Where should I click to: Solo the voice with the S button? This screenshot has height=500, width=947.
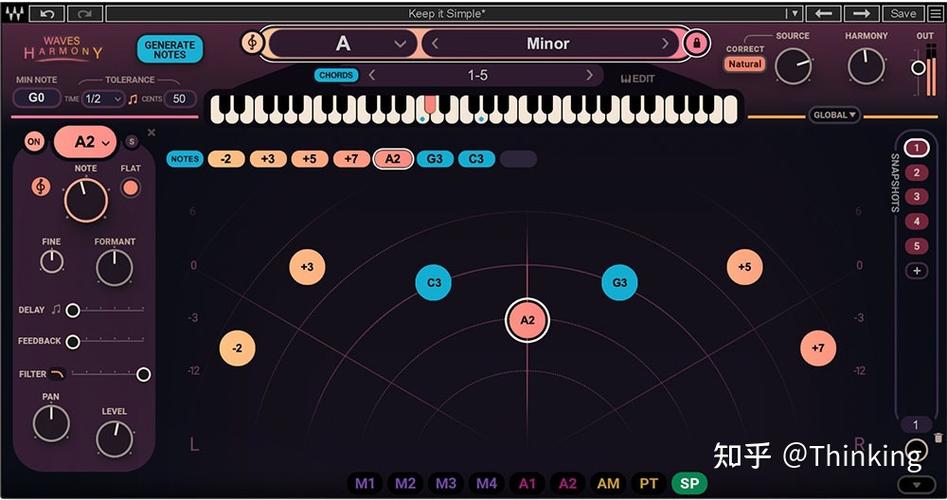[x=131, y=142]
